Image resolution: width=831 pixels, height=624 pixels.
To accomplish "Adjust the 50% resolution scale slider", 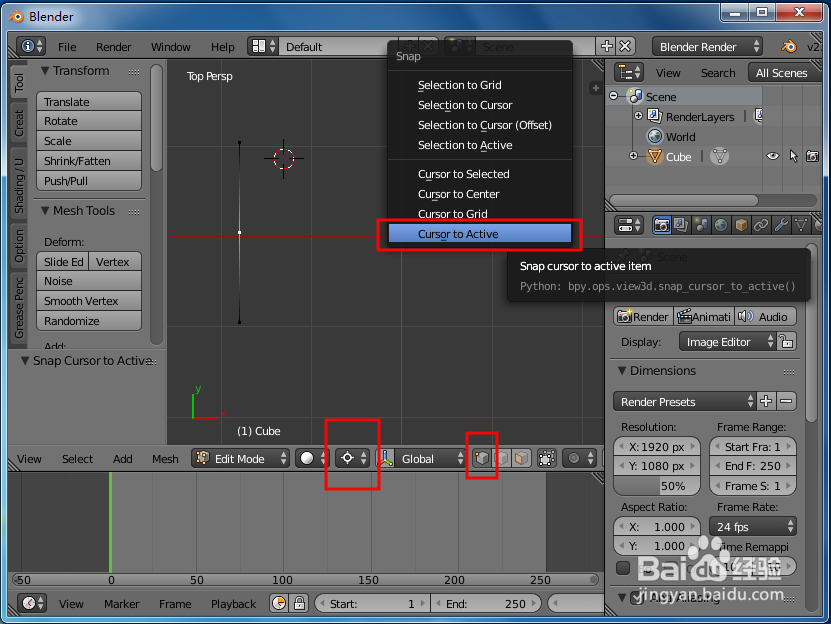I will 657,486.
